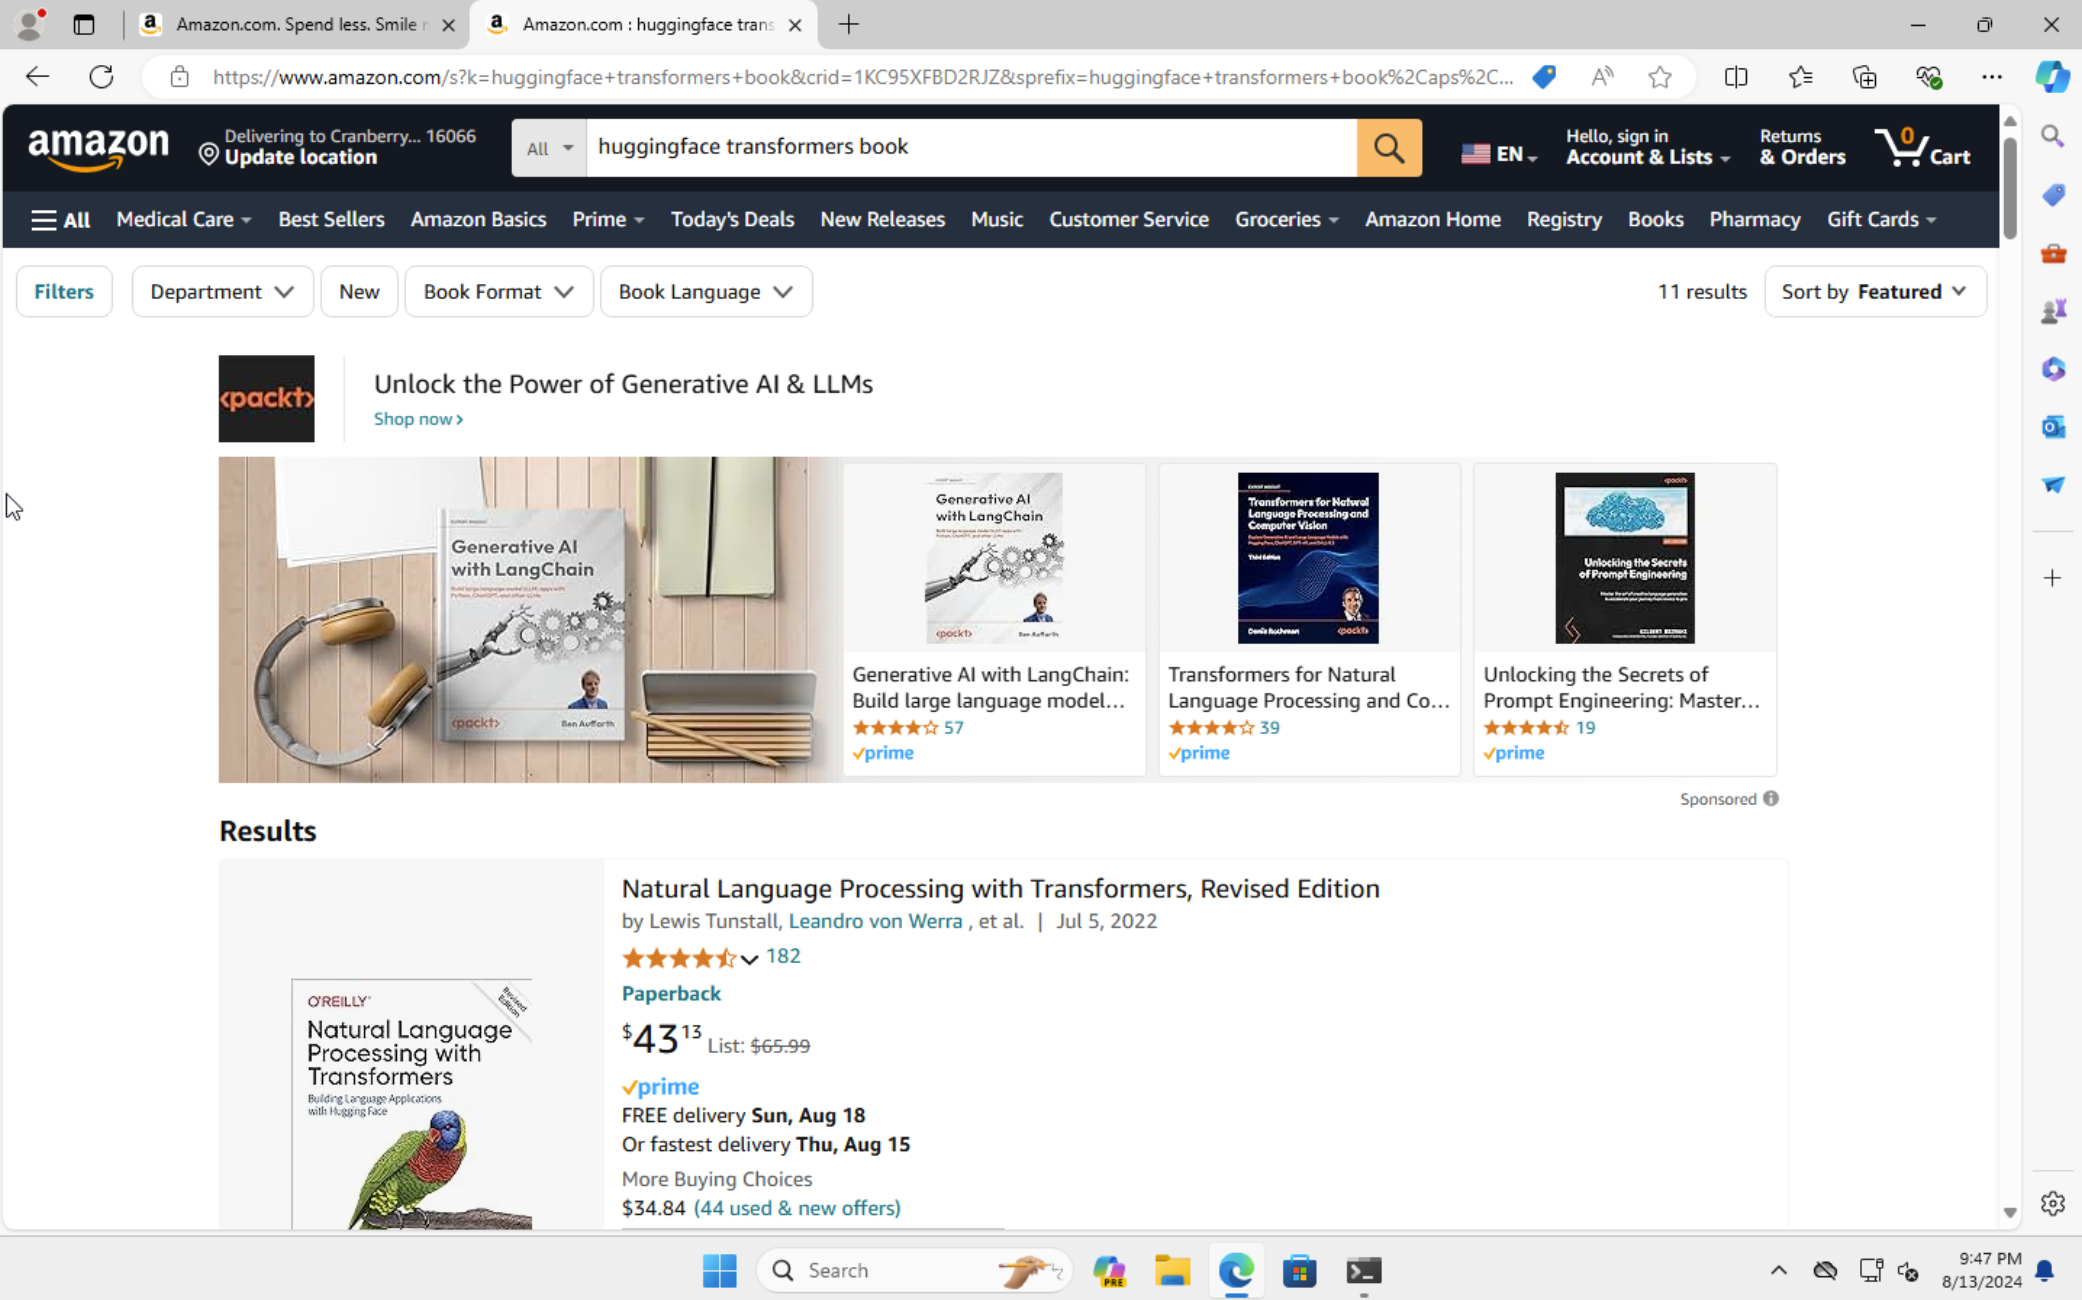Toggle the New filter chip

click(x=358, y=292)
